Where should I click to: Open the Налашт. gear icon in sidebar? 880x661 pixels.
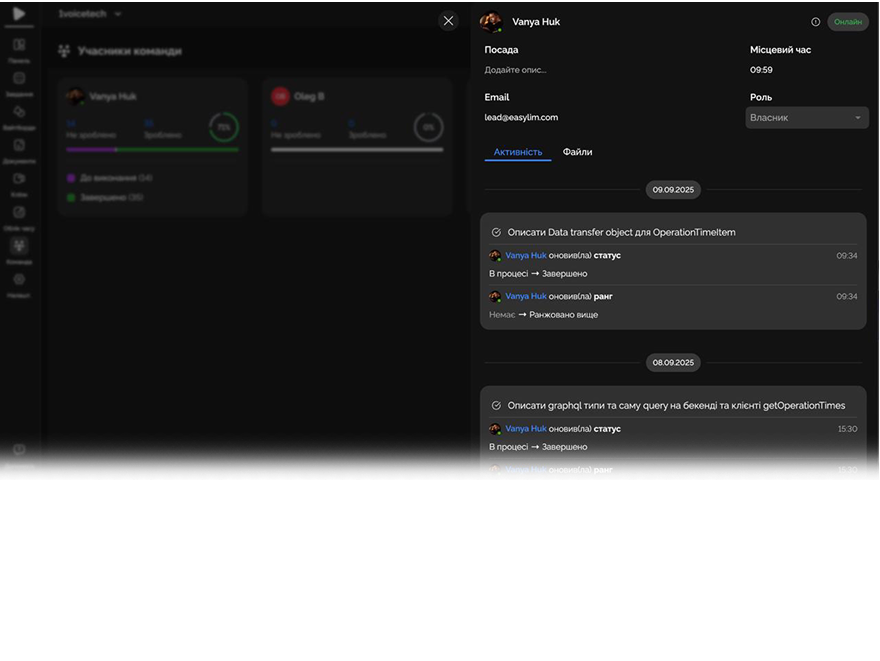pyautogui.click(x=19, y=280)
